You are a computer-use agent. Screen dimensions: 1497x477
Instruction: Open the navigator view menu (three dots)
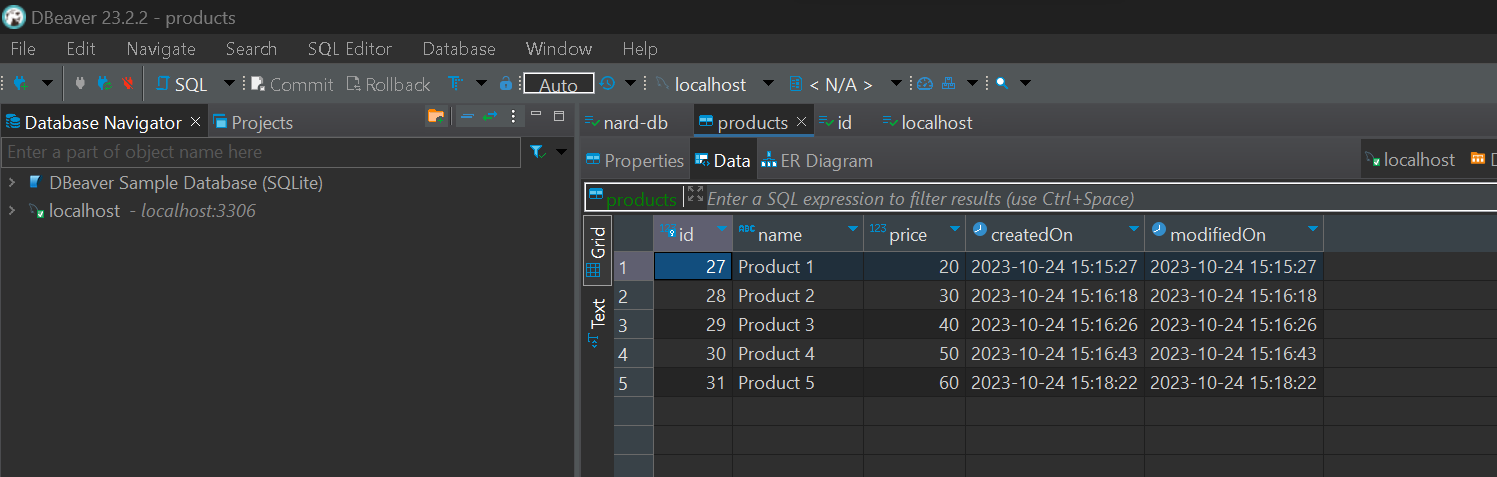point(514,117)
